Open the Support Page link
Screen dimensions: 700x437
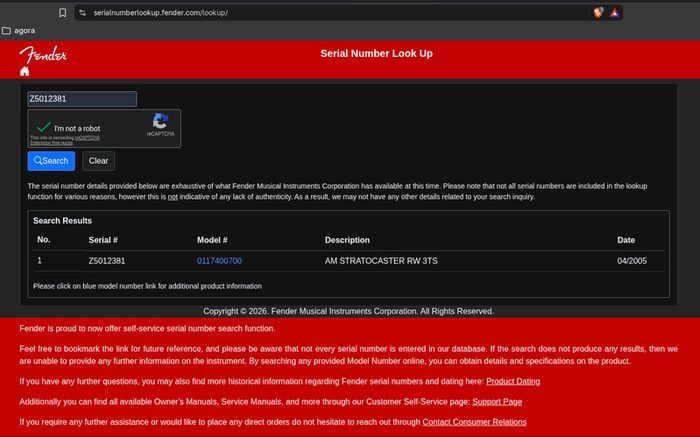coord(497,402)
